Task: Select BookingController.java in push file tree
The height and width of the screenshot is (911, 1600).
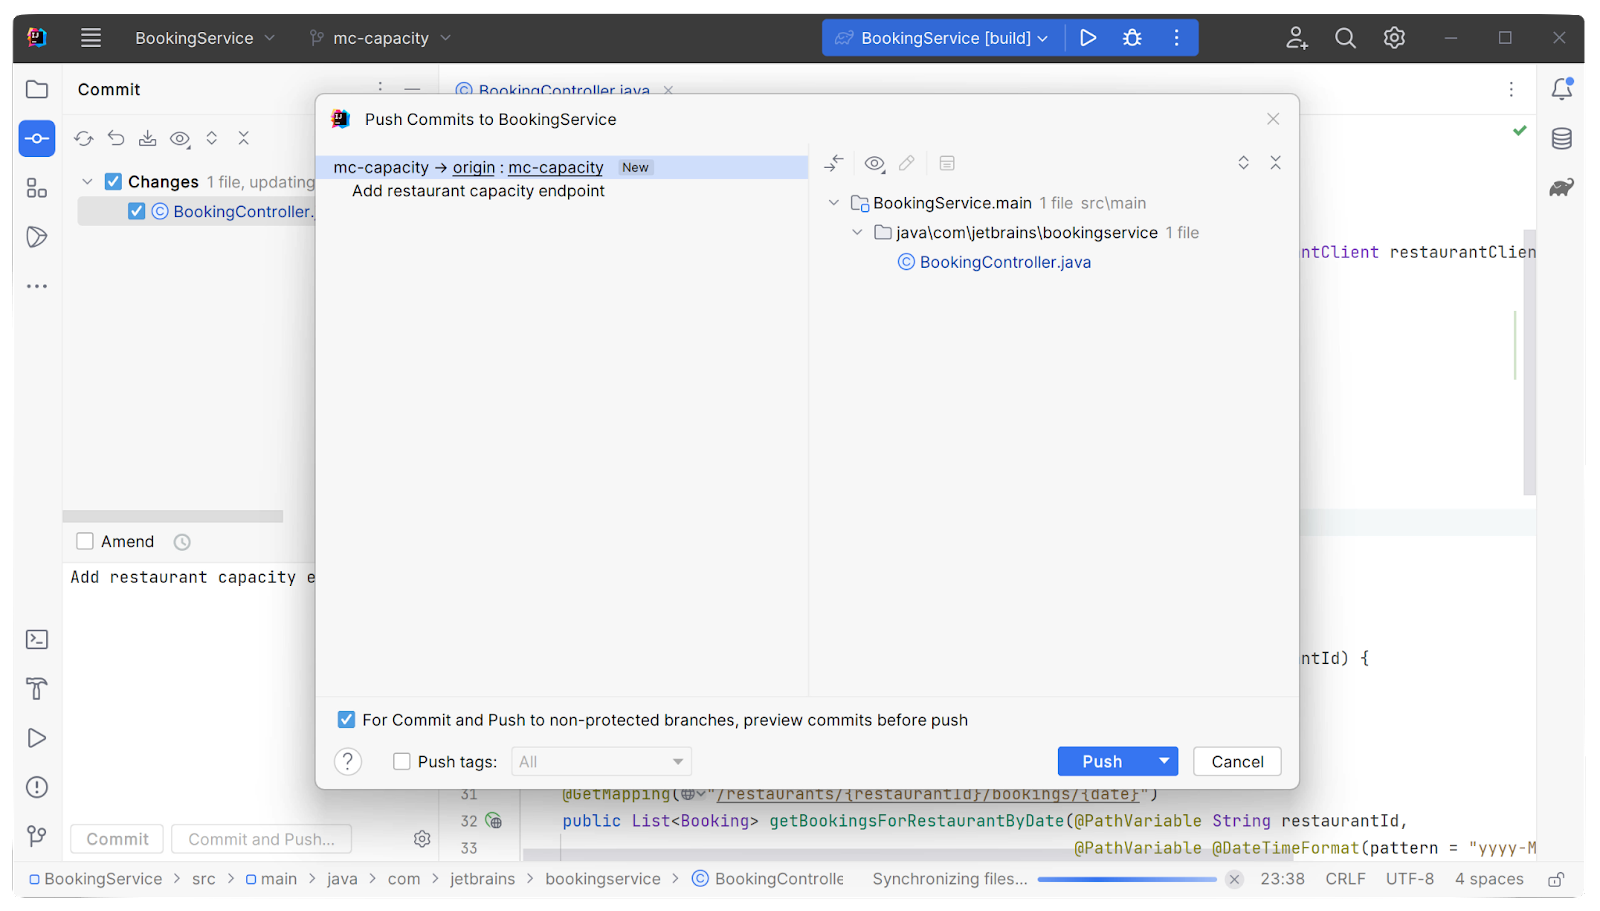Action: pos(1005,262)
